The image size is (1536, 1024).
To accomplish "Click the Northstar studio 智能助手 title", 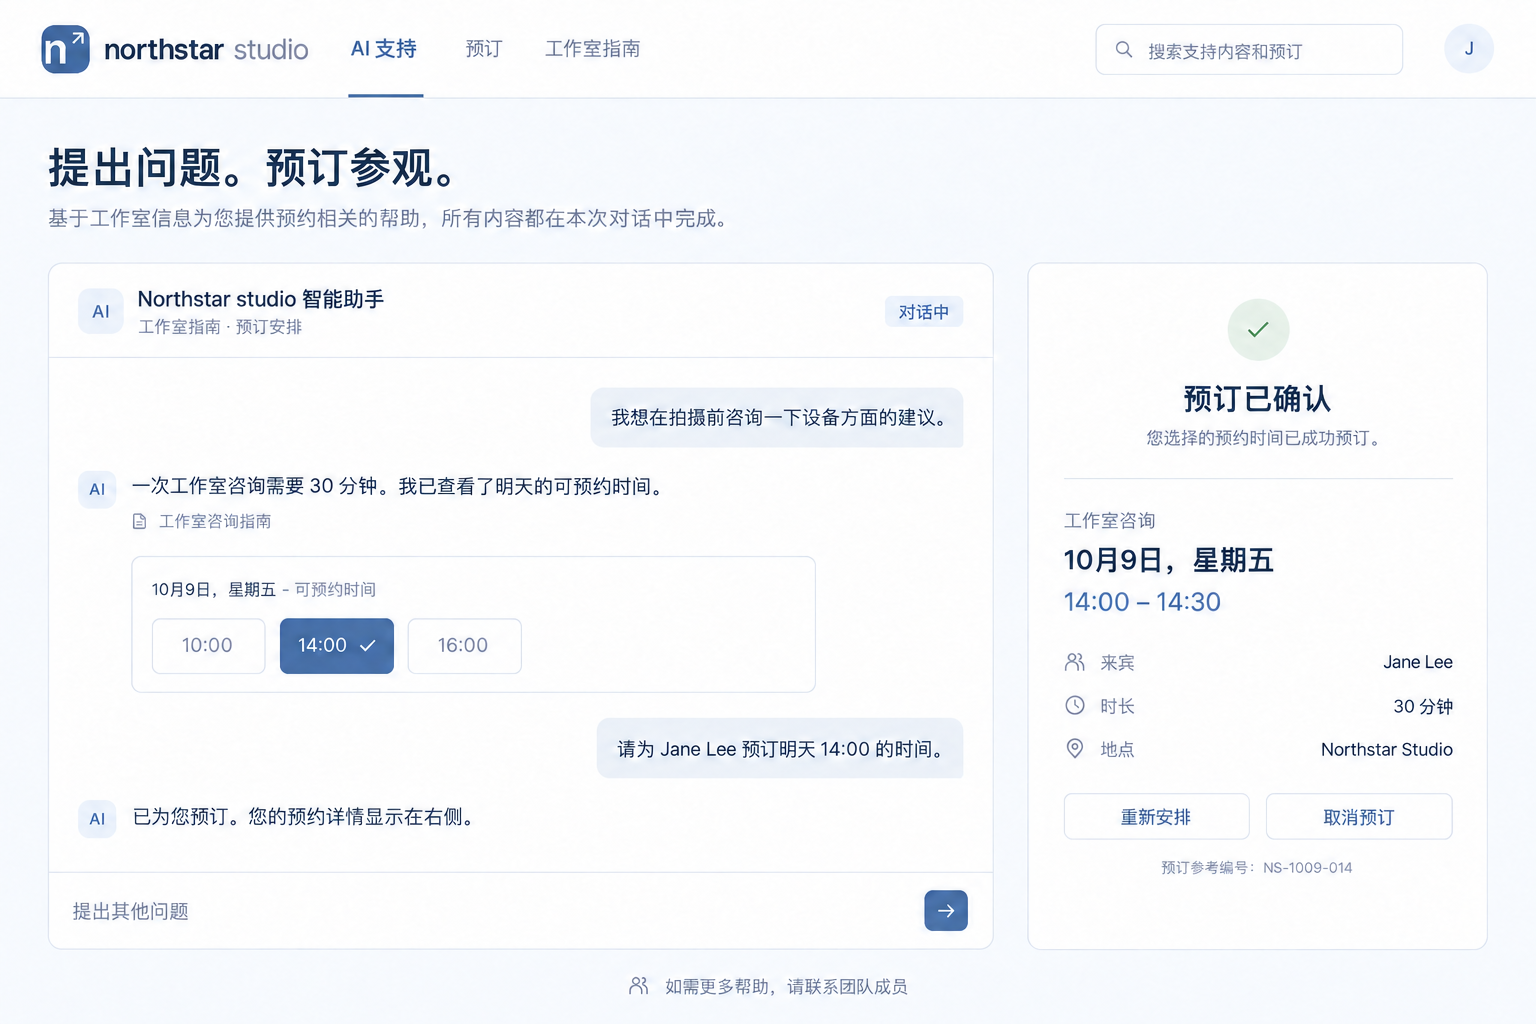I will click(x=261, y=299).
